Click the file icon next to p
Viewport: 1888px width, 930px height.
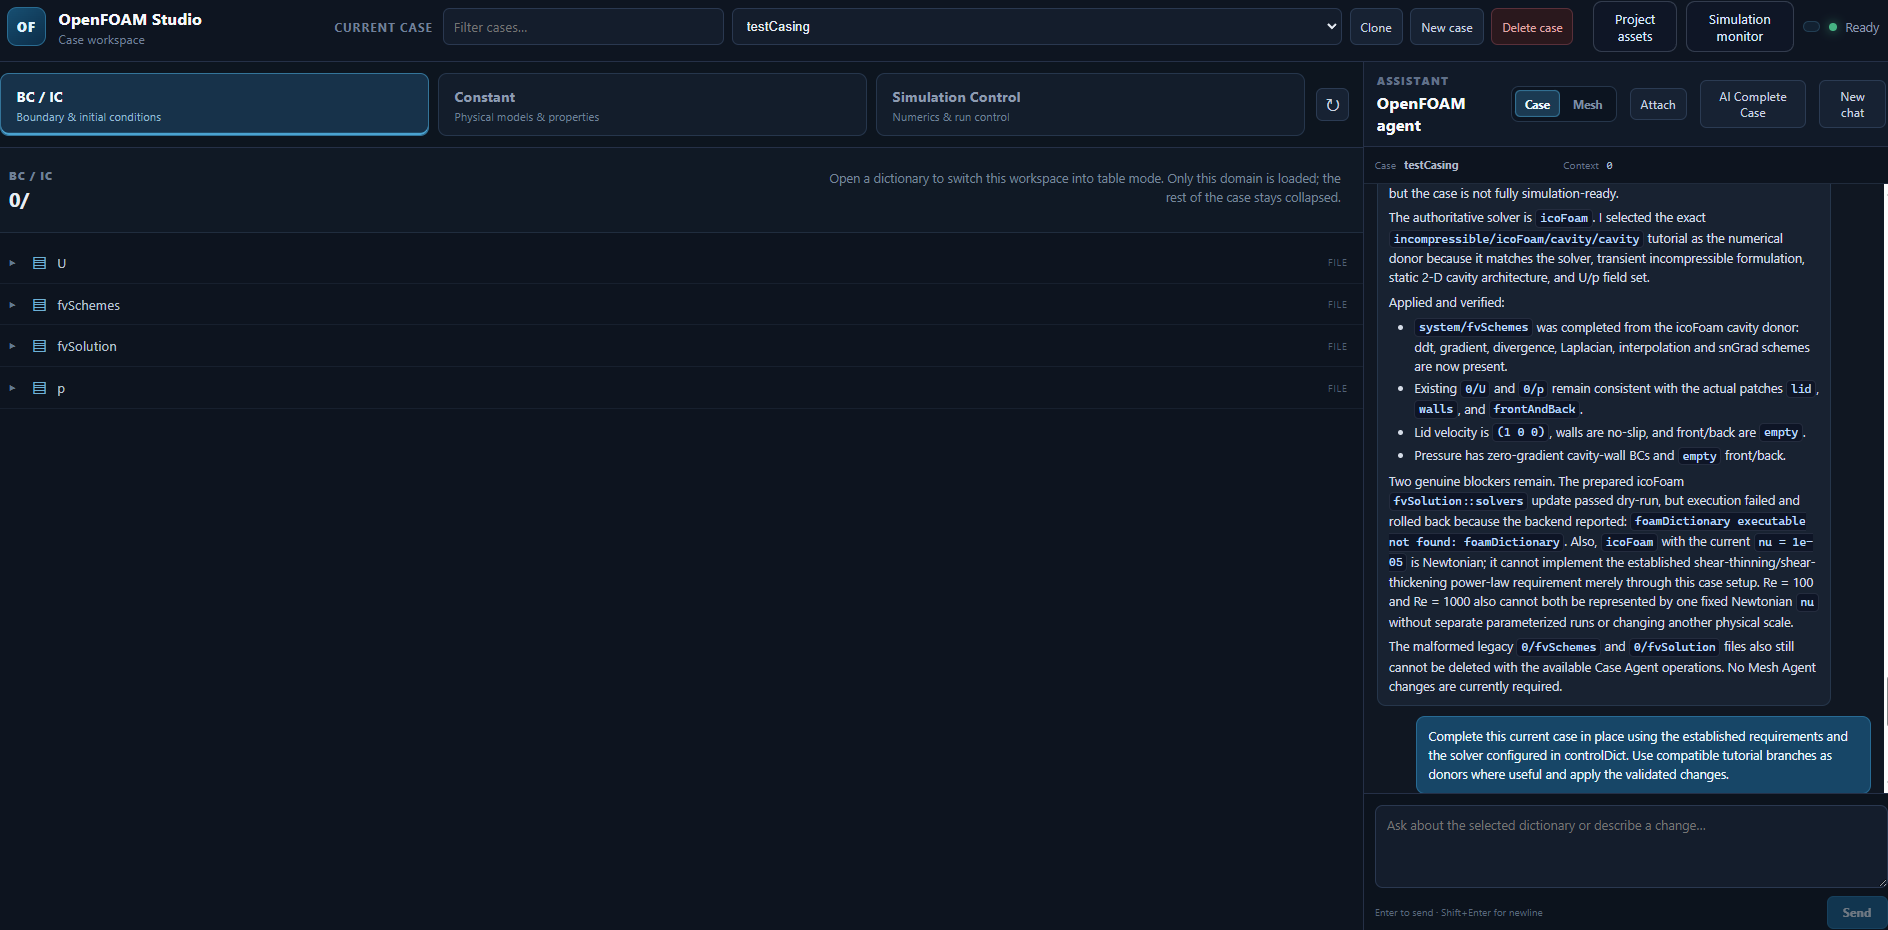point(40,388)
